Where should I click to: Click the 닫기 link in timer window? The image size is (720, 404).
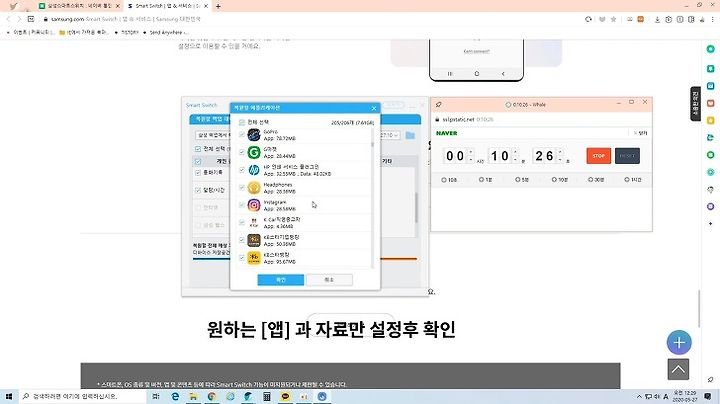pyautogui.click(x=640, y=133)
